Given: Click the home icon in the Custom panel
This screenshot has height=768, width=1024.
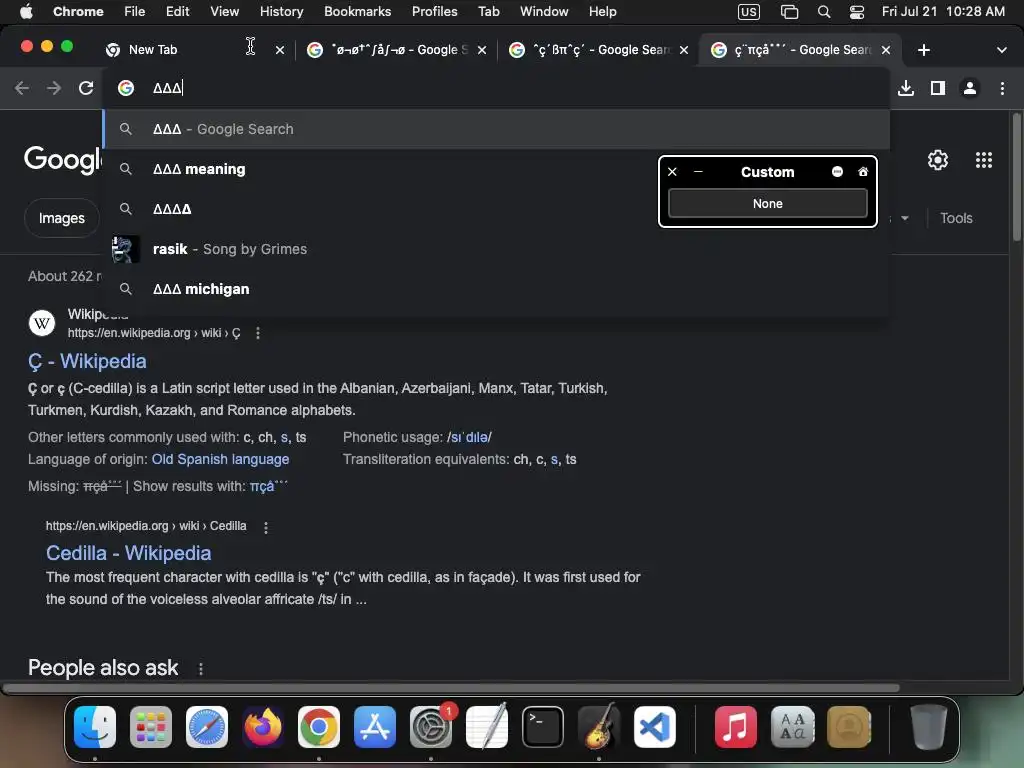Looking at the screenshot, I should pyautogui.click(x=863, y=172).
